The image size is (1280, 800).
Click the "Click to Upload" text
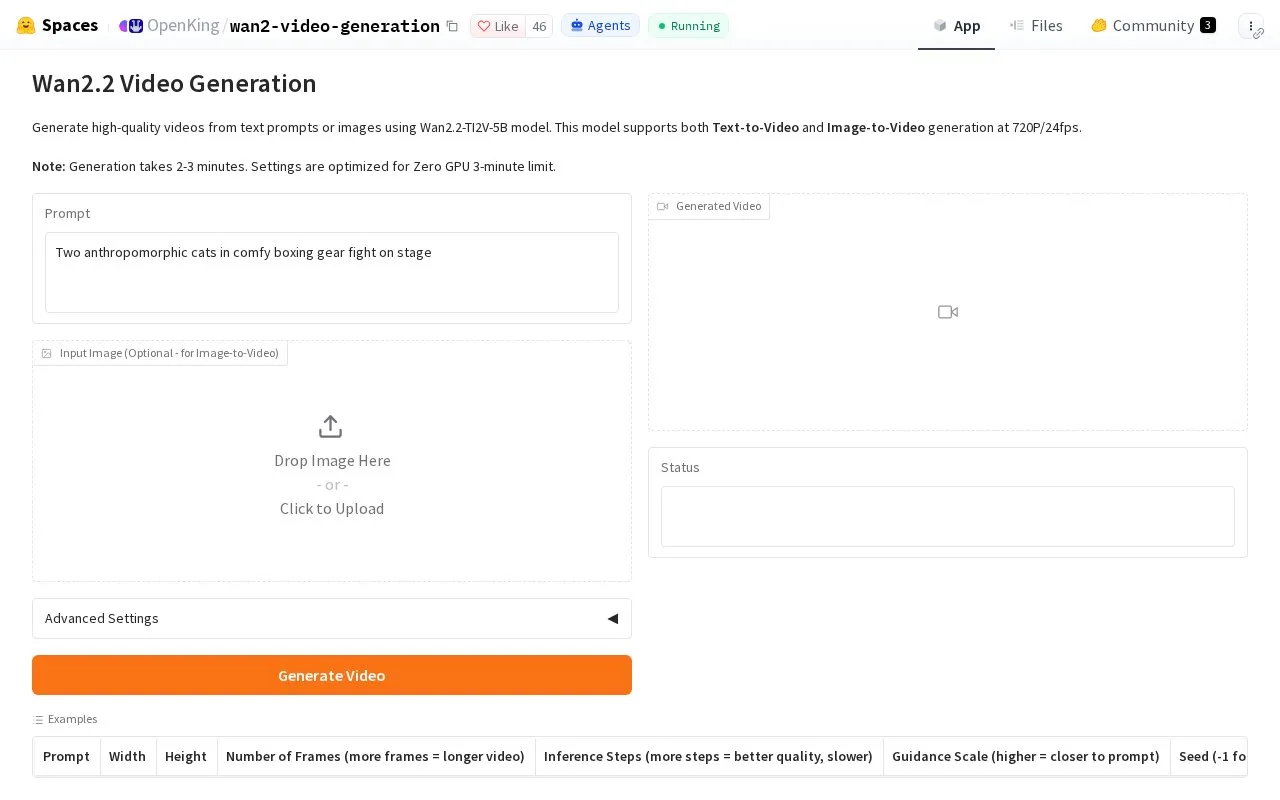332,508
